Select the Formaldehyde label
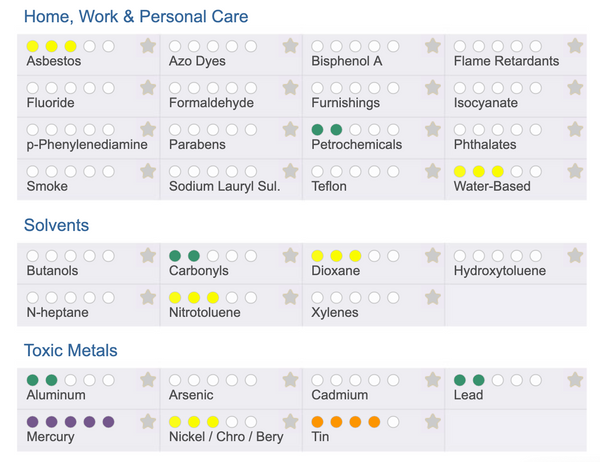Viewport: 600px width, 462px height. (211, 103)
